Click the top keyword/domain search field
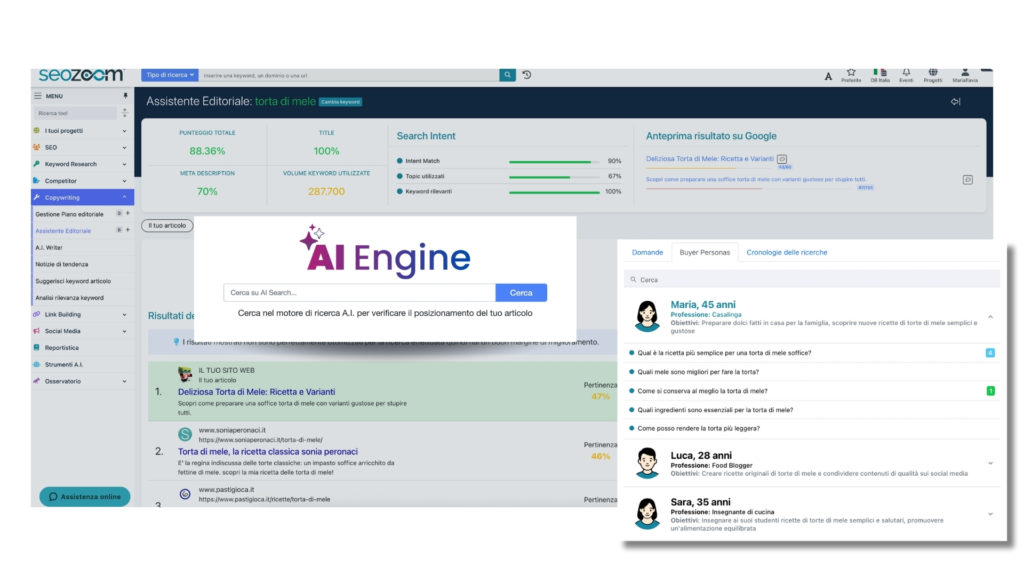 point(349,75)
